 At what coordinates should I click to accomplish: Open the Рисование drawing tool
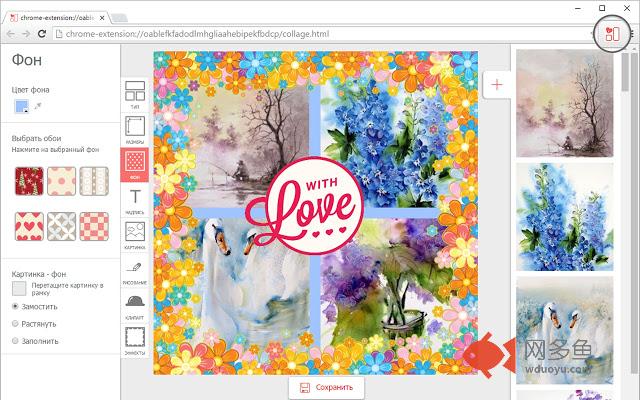[135, 271]
